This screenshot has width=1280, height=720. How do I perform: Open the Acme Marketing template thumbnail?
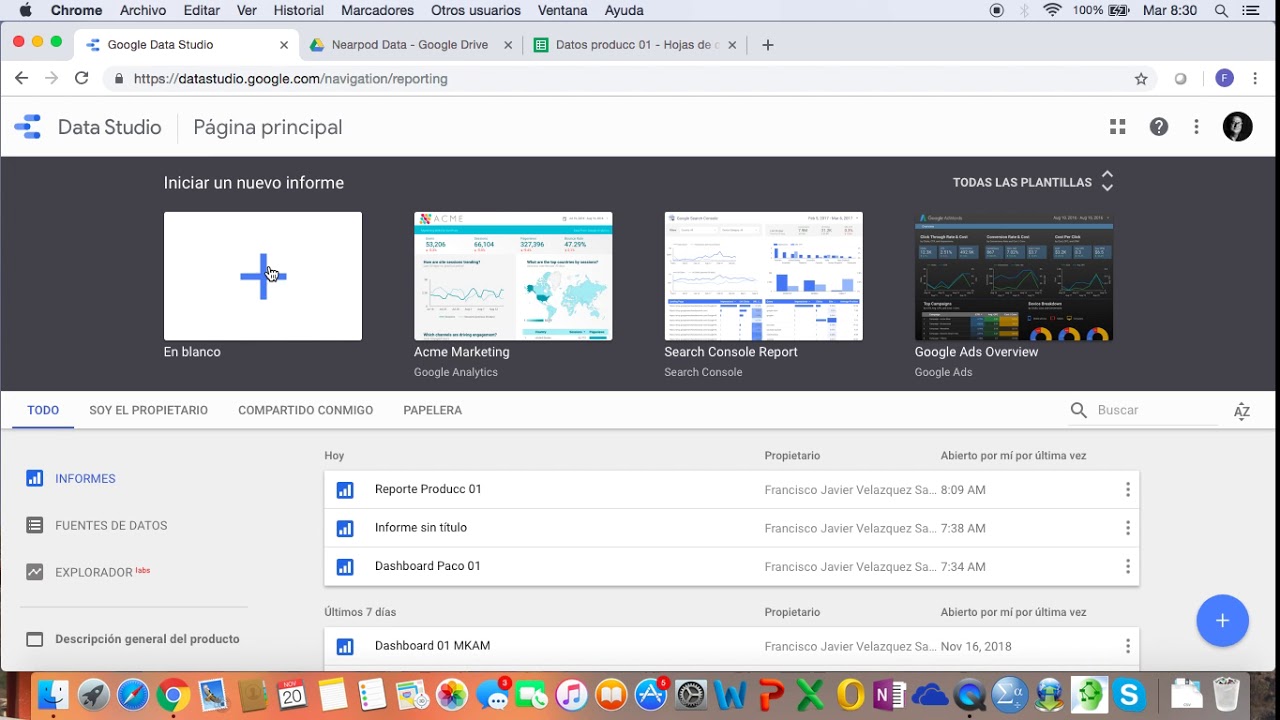click(x=513, y=276)
